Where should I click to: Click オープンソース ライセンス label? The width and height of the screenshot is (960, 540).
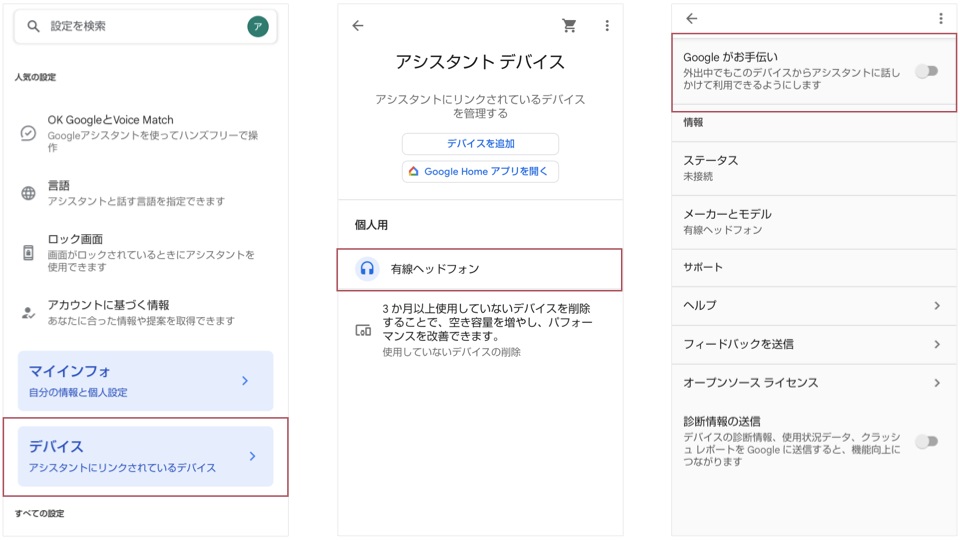pyautogui.click(x=751, y=383)
